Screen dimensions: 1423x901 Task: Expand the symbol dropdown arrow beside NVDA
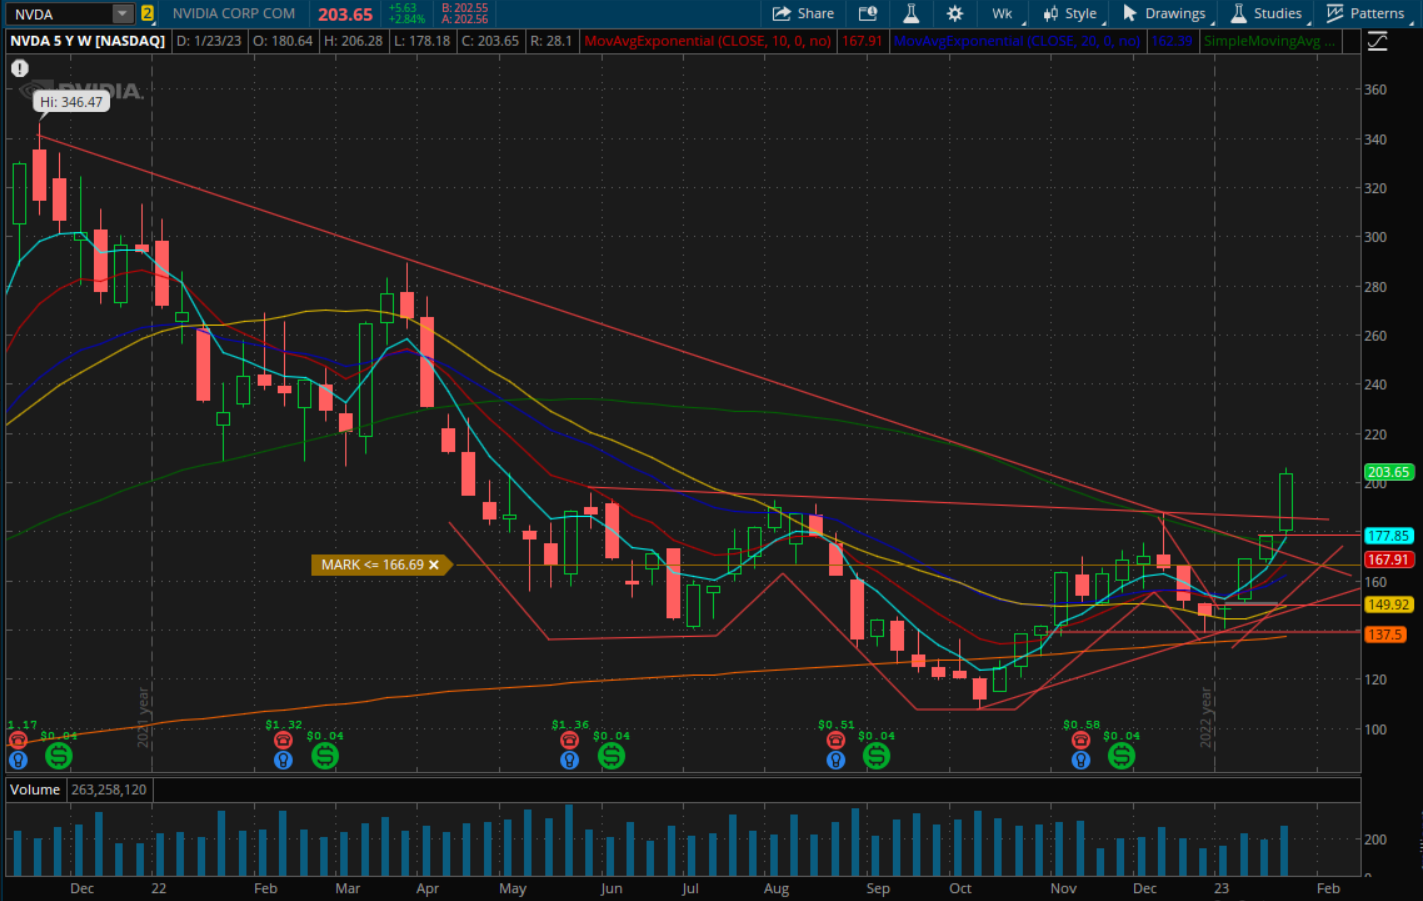click(122, 14)
